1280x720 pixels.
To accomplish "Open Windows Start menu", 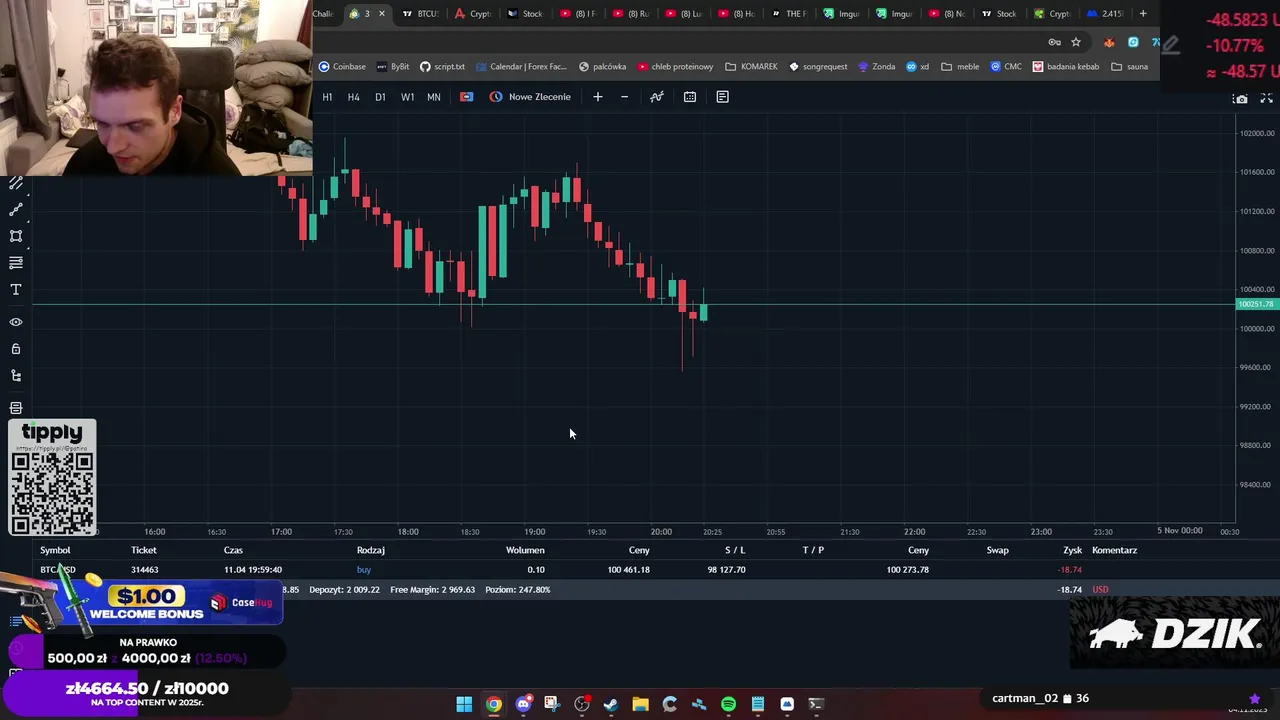I will pos(464,704).
